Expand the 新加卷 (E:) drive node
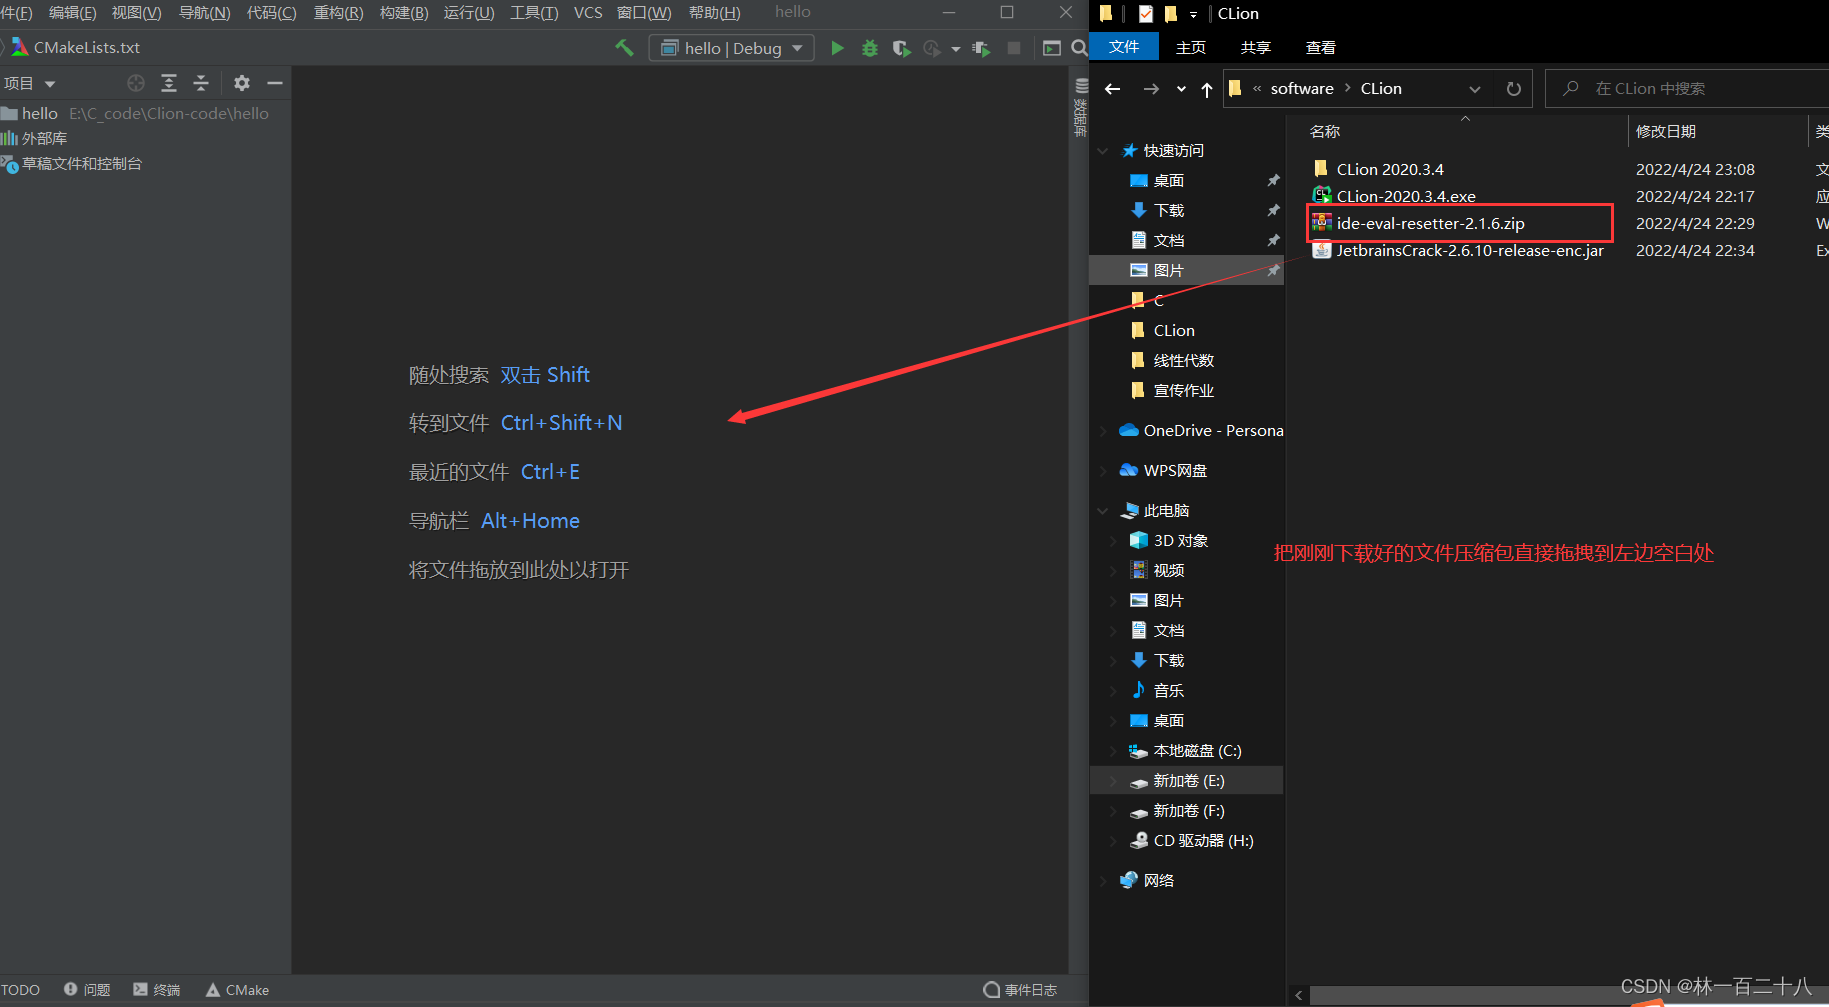The image size is (1829, 1007). [1113, 781]
